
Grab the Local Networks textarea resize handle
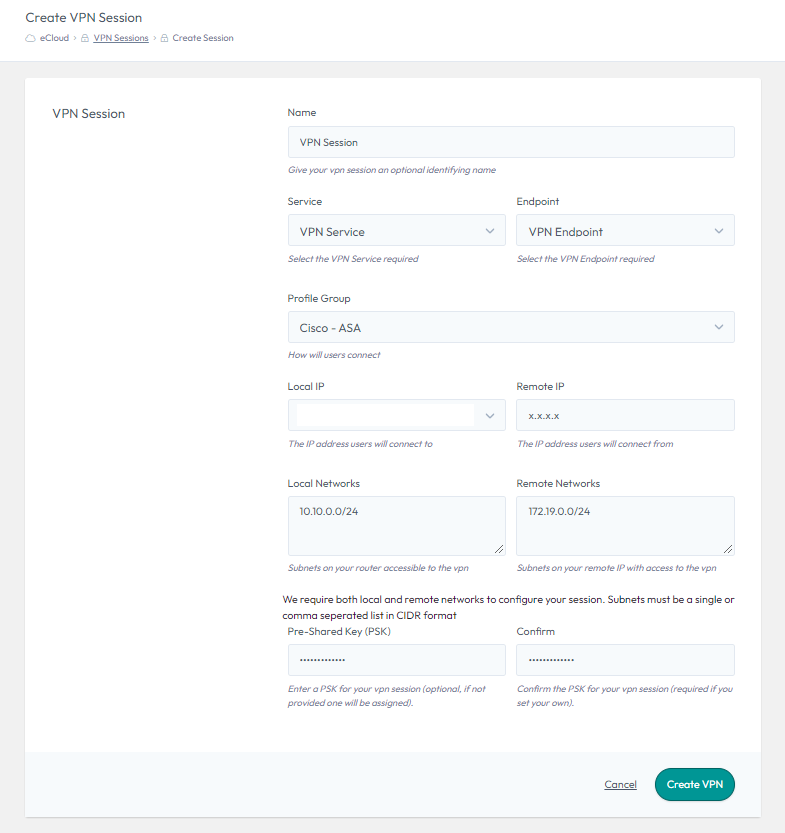(499, 549)
